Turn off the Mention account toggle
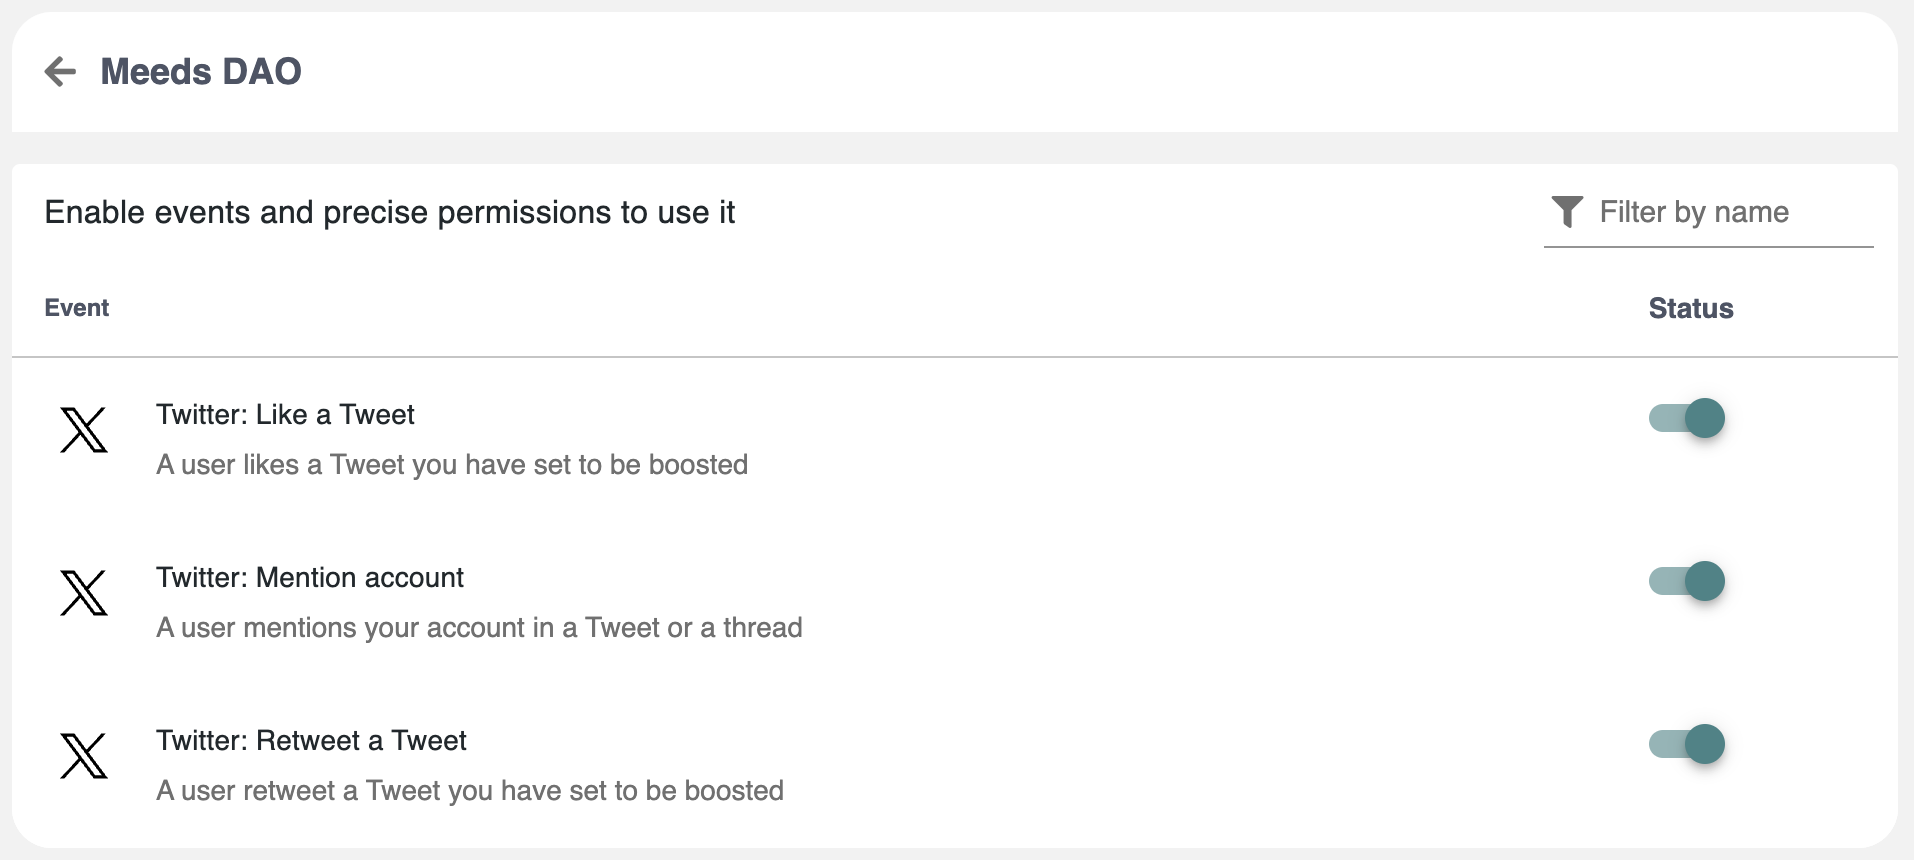Screen dimensions: 1914x860 click(x=1687, y=581)
